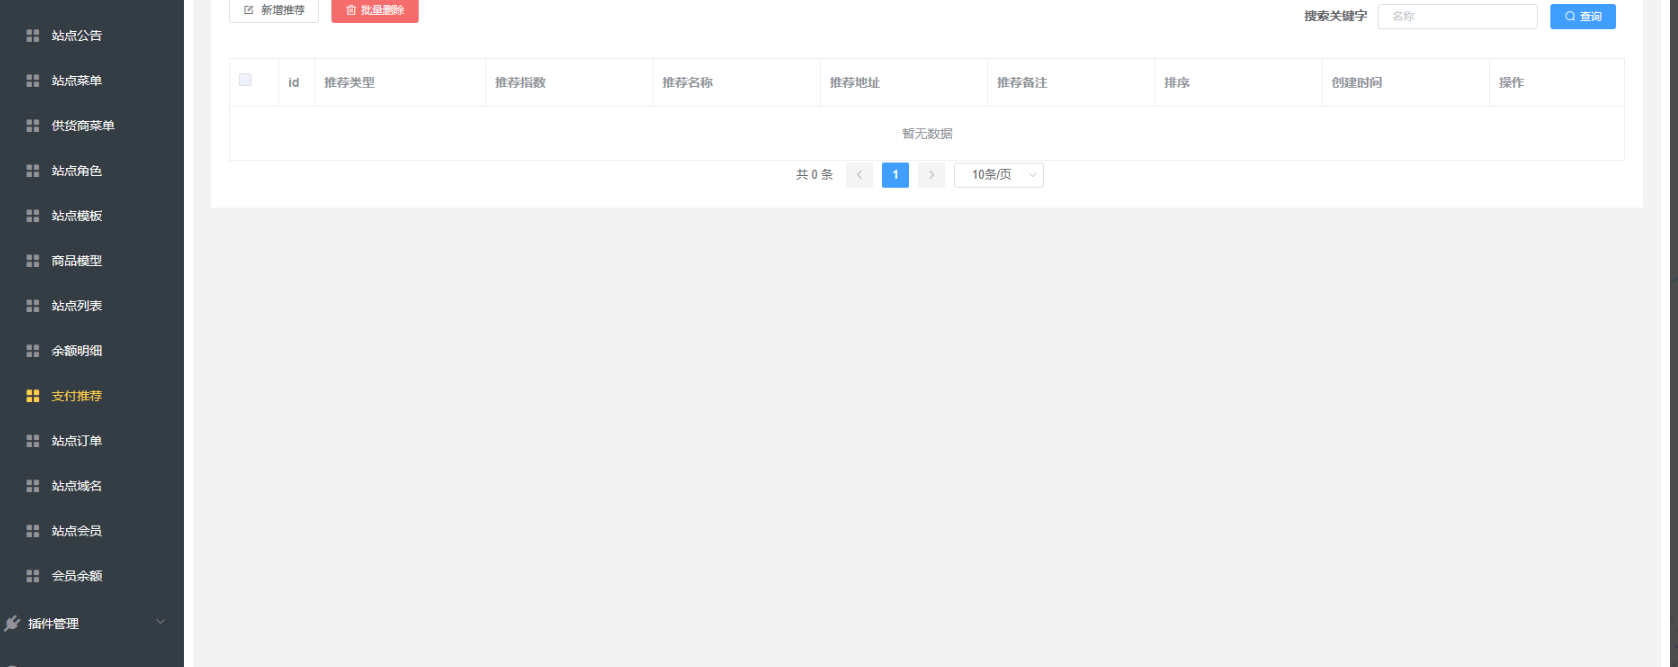Screen dimensions: 1678x667
Task: Click the plug icon beside 插件管理
Action: [12, 624]
